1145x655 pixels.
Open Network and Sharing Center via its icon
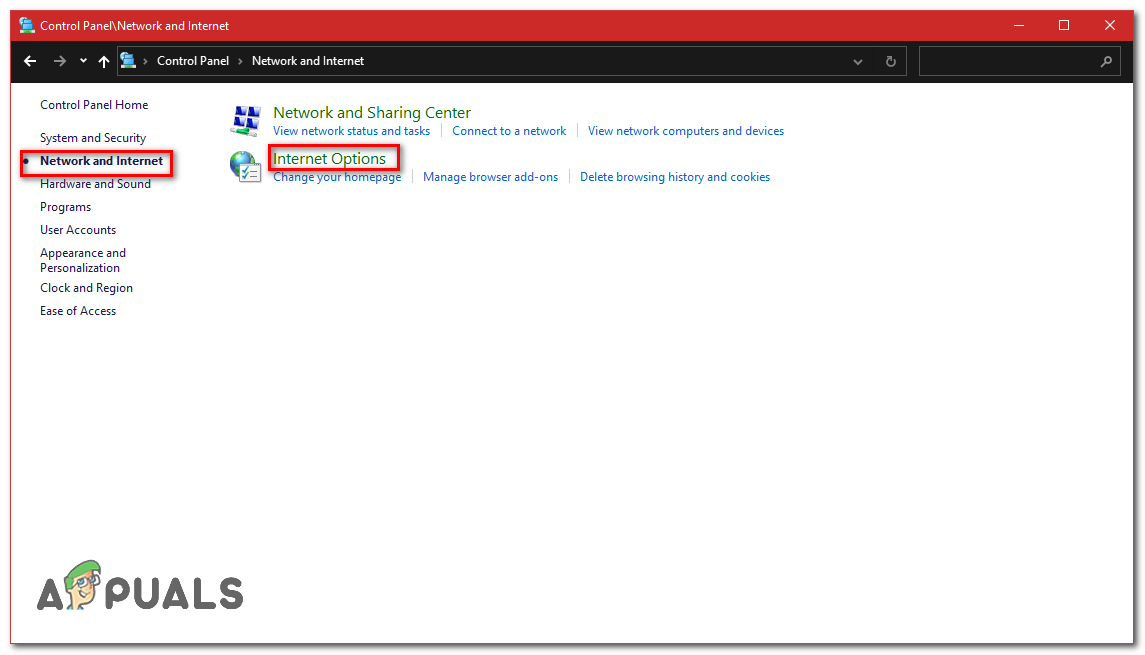[245, 119]
